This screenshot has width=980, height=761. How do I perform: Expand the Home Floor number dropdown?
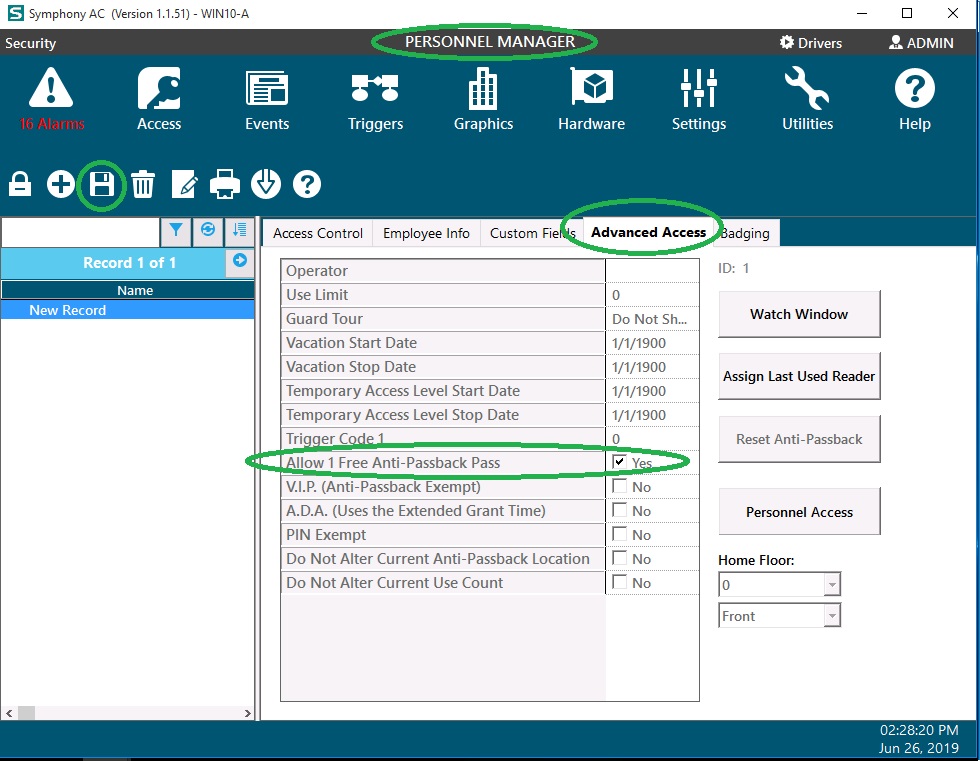(x=831, y=585)
